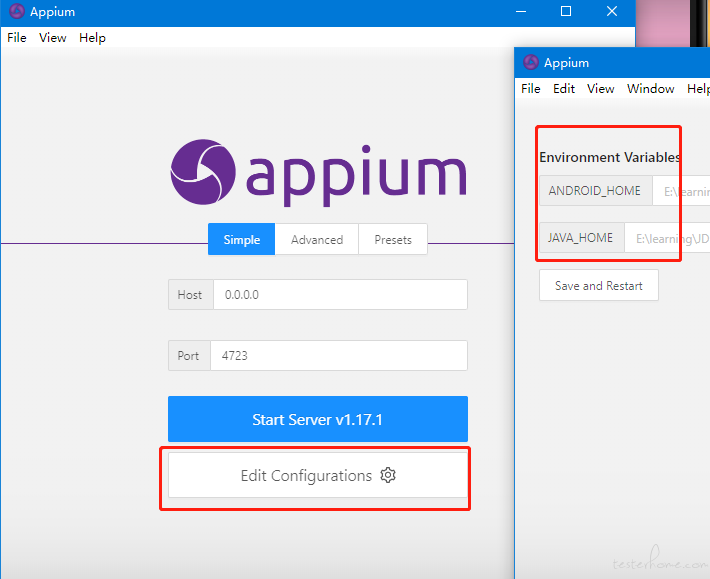
Task: Click ANDROID_HOME path input field
Action: [x=681, y=191]
